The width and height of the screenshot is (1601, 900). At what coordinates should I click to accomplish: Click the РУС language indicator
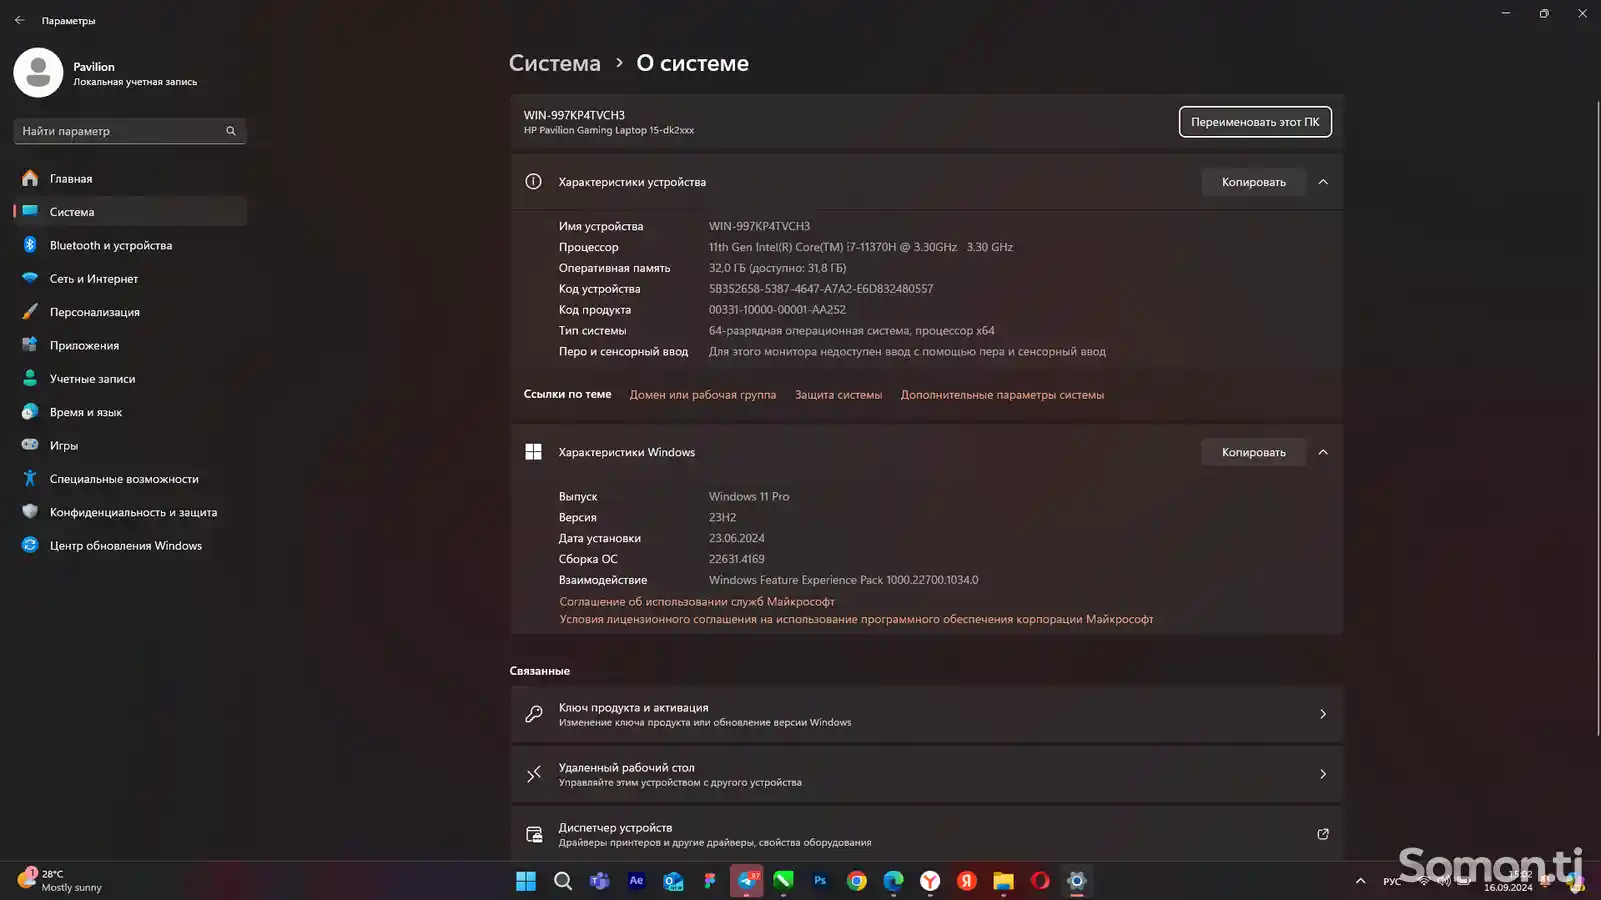tap(1392, 881)
